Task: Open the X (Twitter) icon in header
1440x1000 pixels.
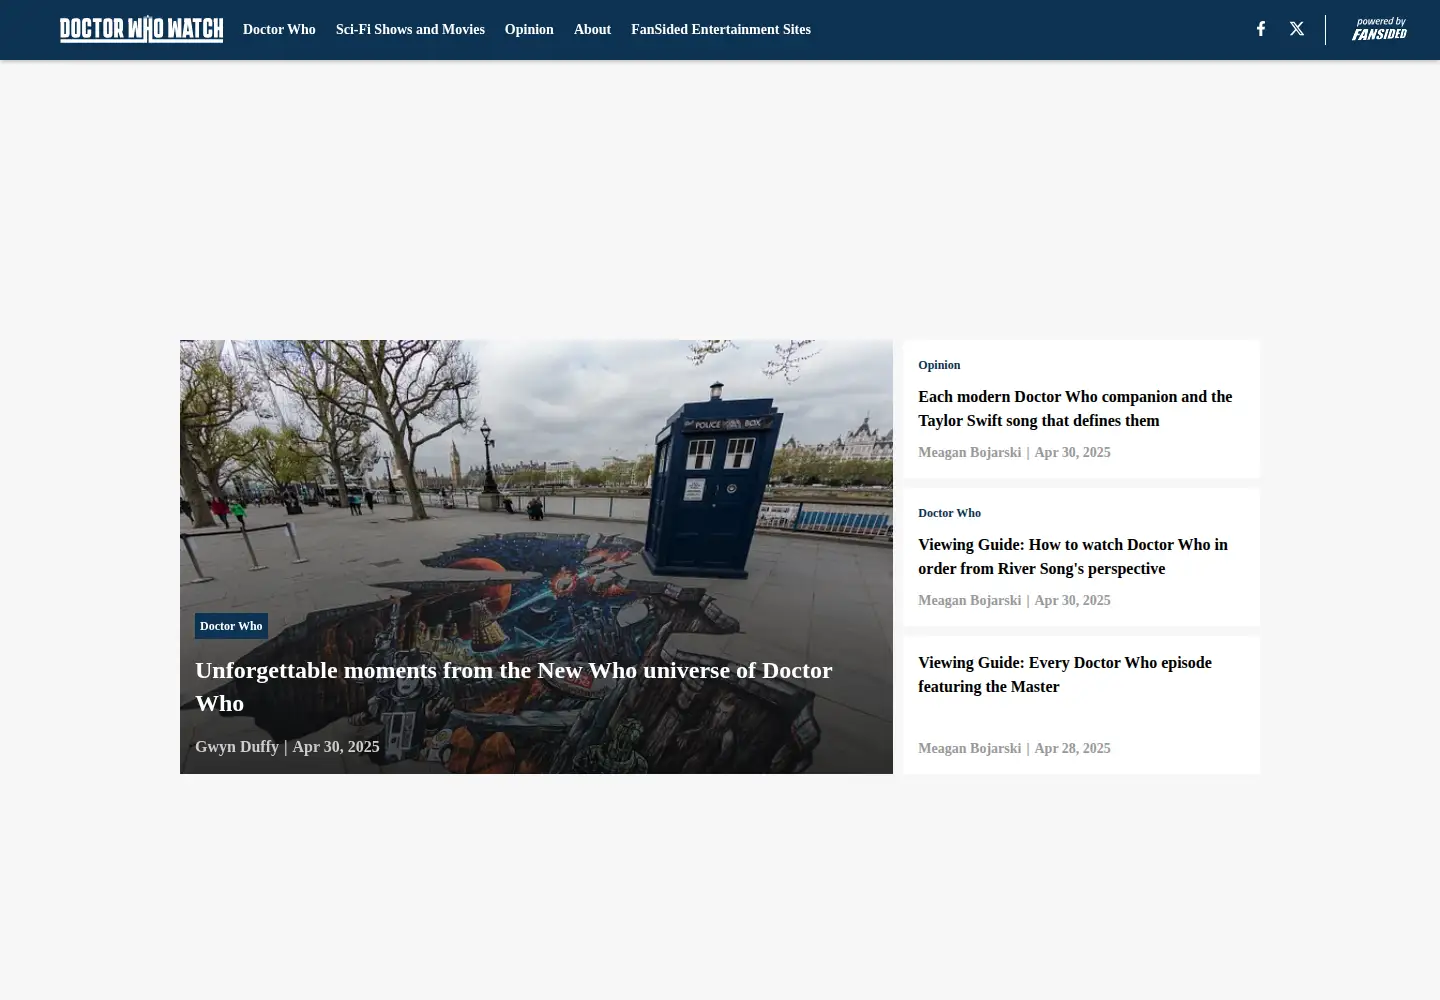Action: pos(1297,29)
